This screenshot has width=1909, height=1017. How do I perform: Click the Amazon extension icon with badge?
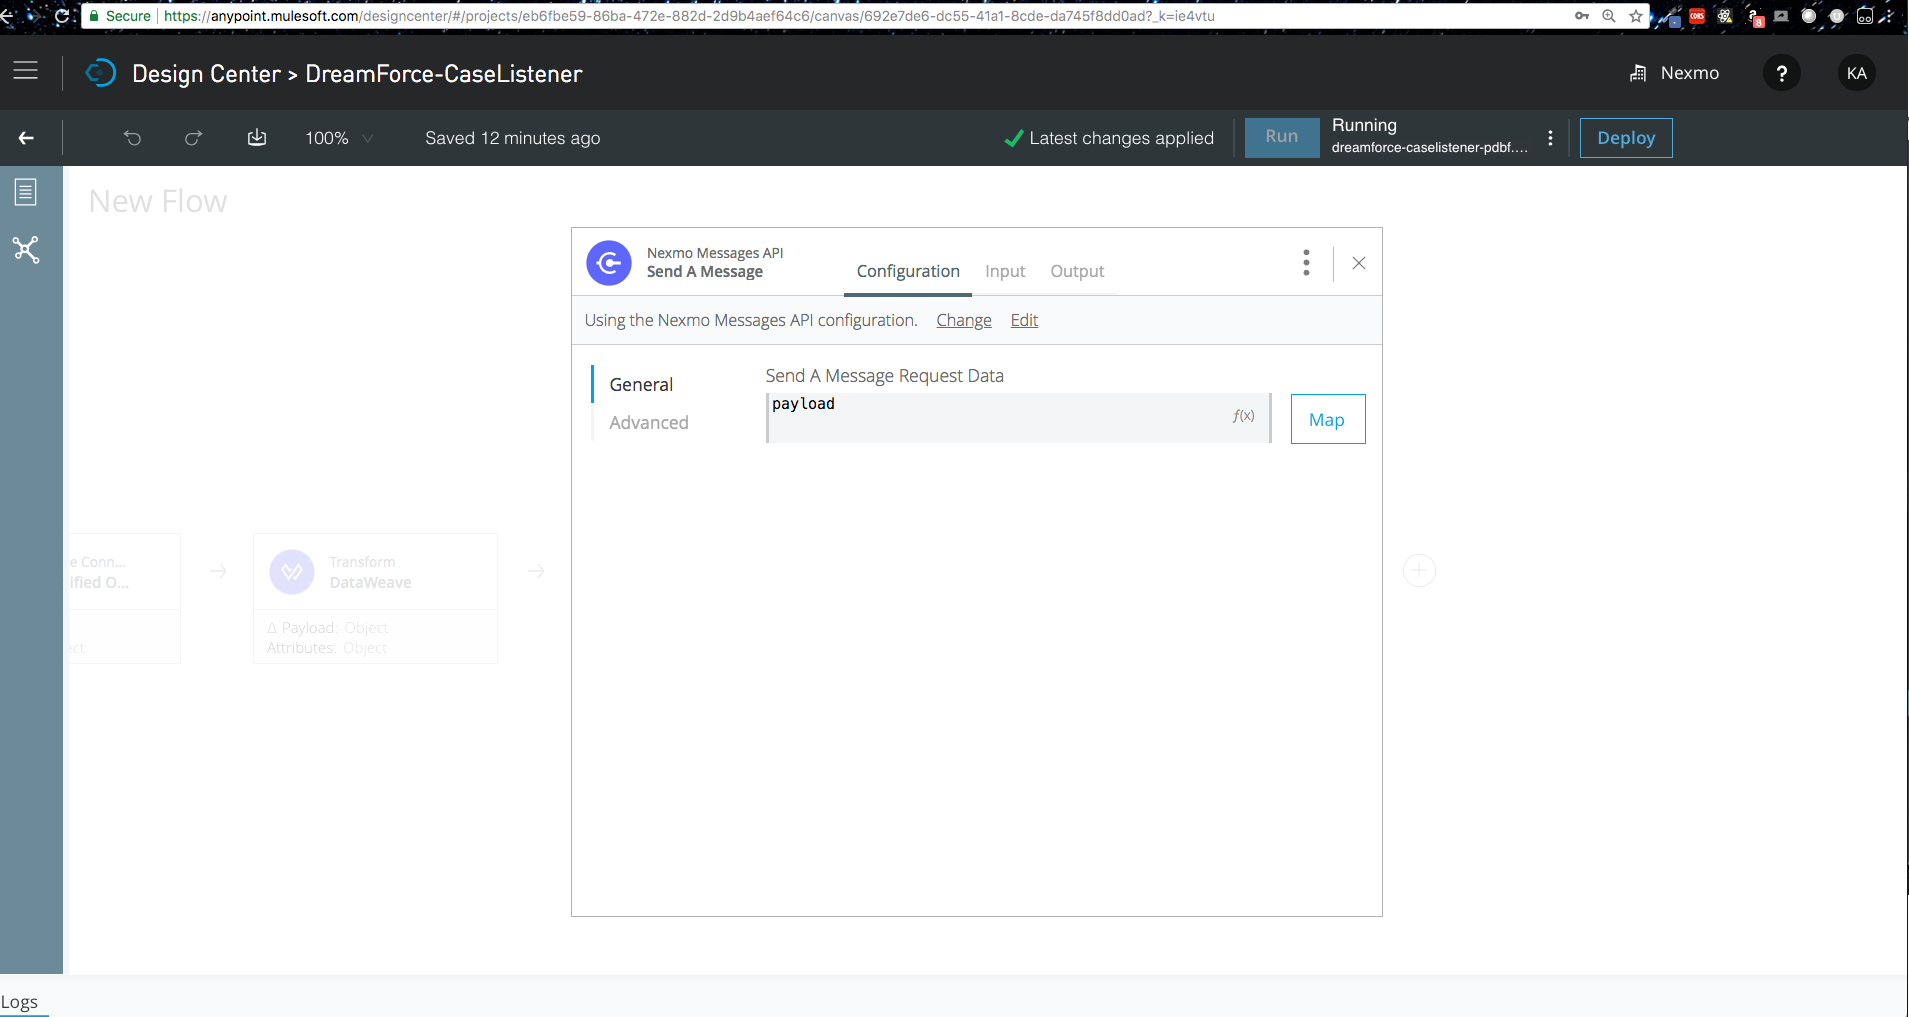1755,17
